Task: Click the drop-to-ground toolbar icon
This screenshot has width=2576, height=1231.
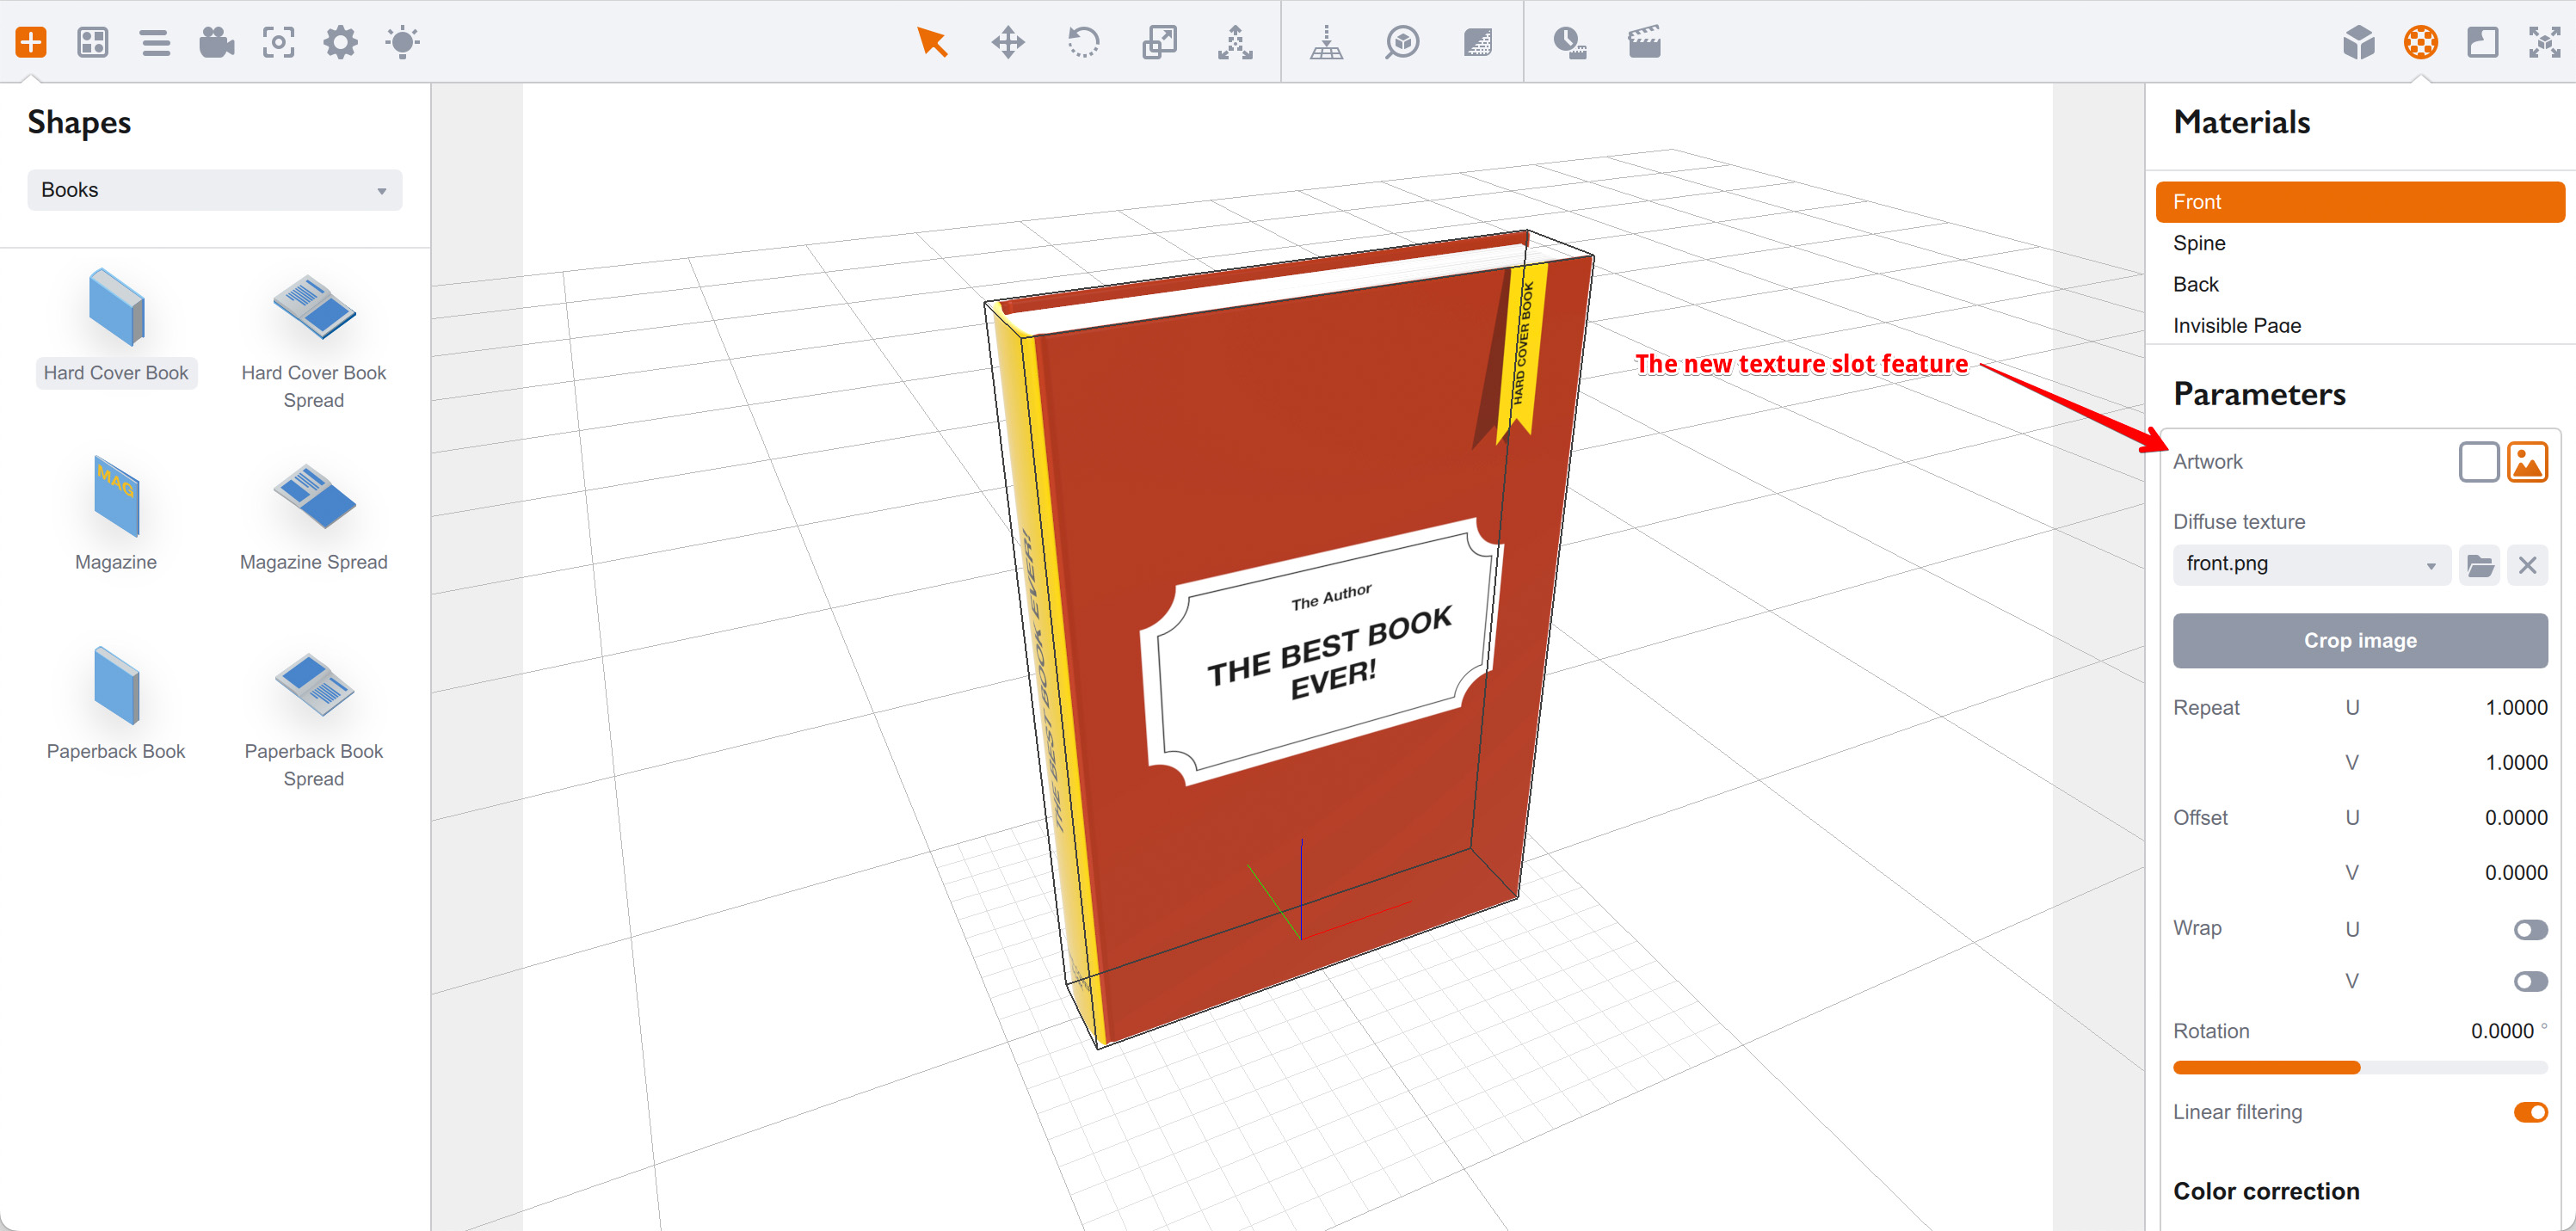Action: pyautogui.click(x=1327, y=42)
